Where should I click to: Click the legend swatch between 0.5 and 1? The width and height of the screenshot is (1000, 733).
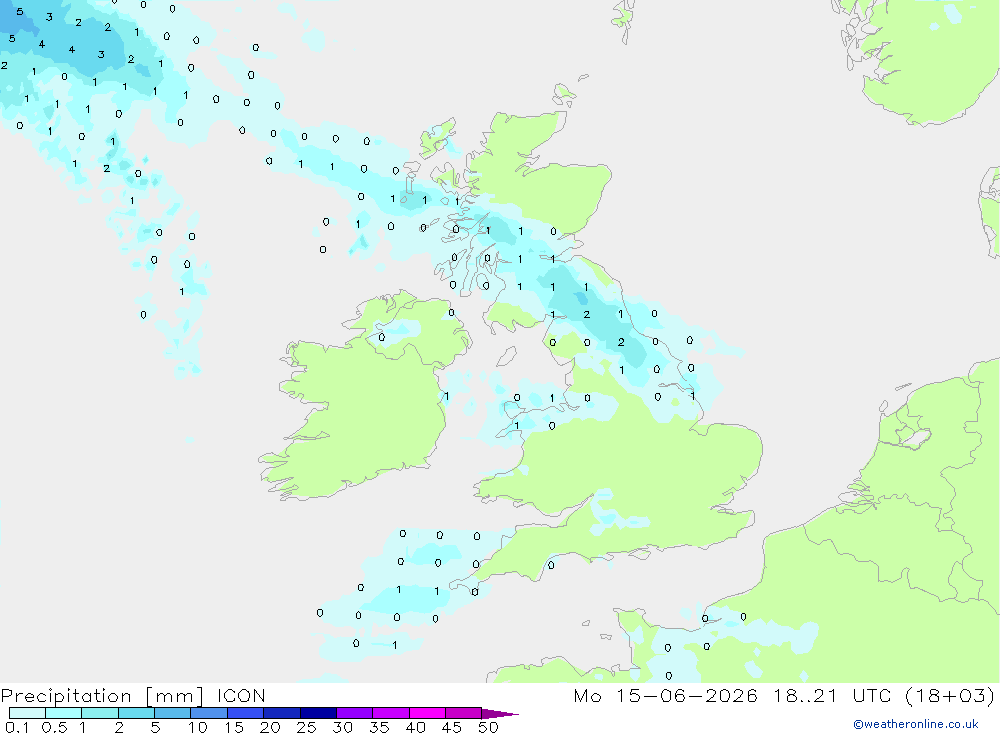(63, 713)
